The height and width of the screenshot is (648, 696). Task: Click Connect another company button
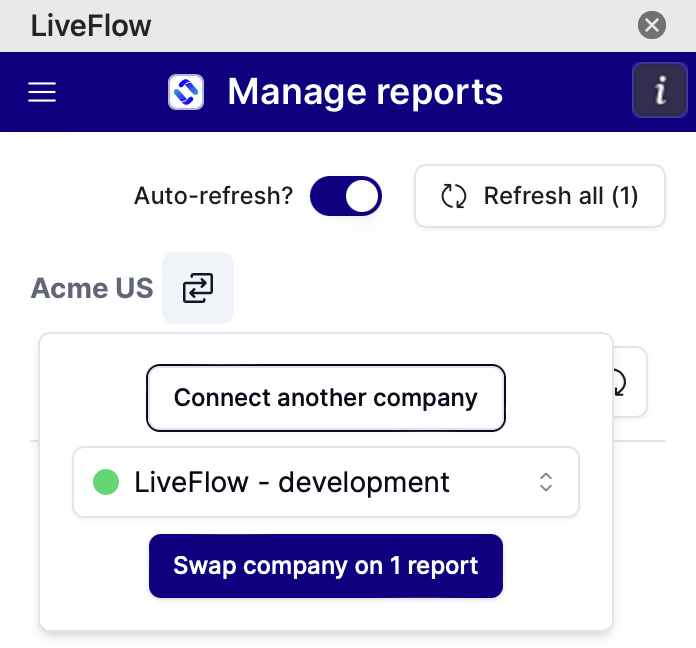pos(326,398)
